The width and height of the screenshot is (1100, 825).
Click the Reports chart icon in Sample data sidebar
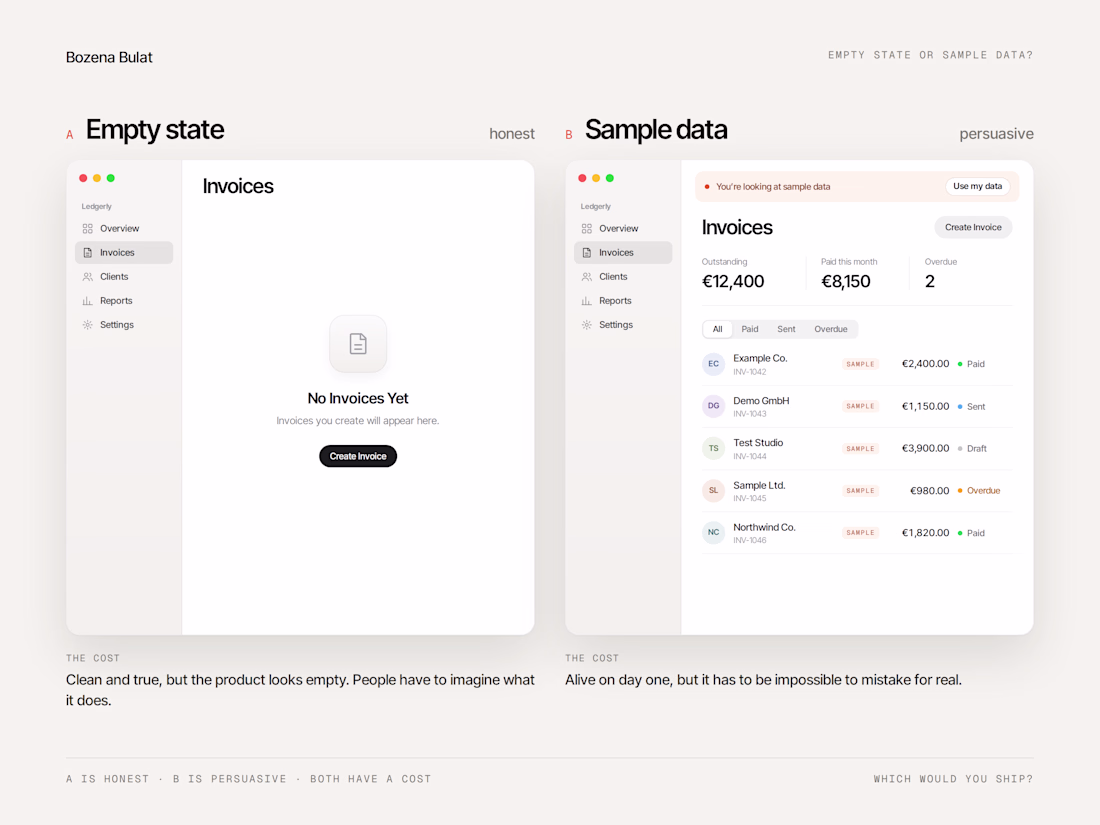coord(587,301)
